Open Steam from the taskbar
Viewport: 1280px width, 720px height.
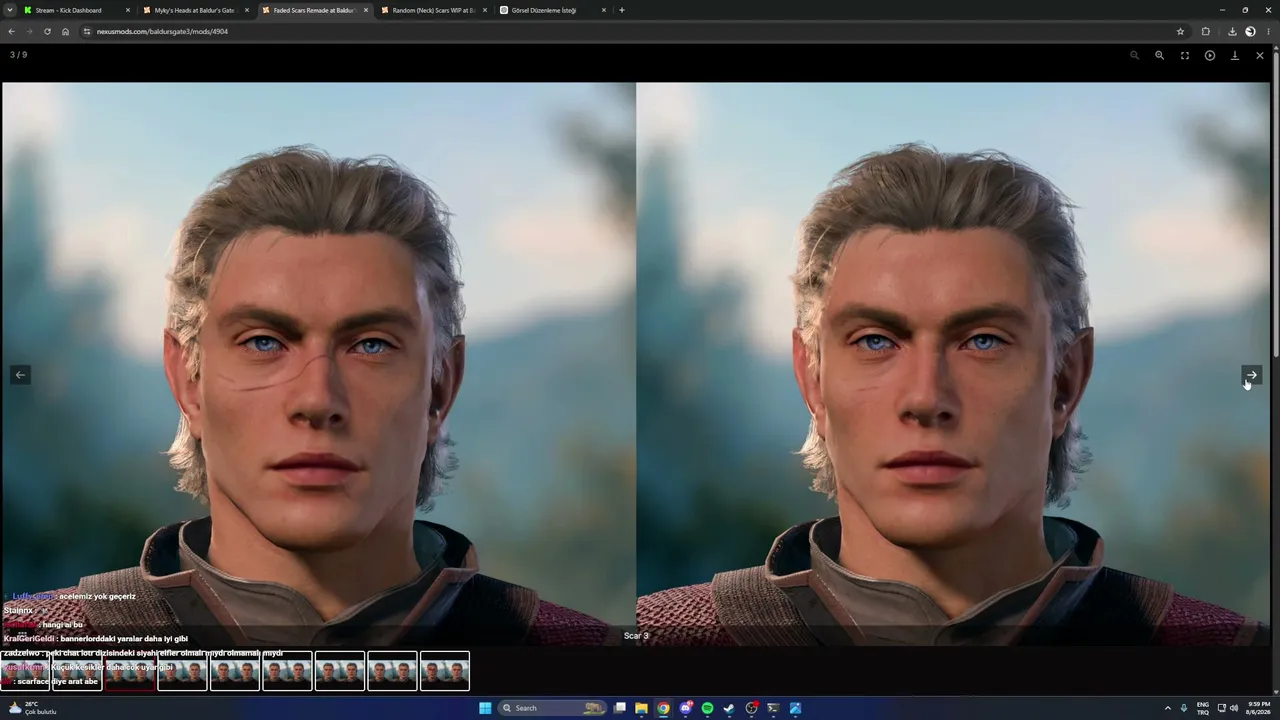coord(729,708)
